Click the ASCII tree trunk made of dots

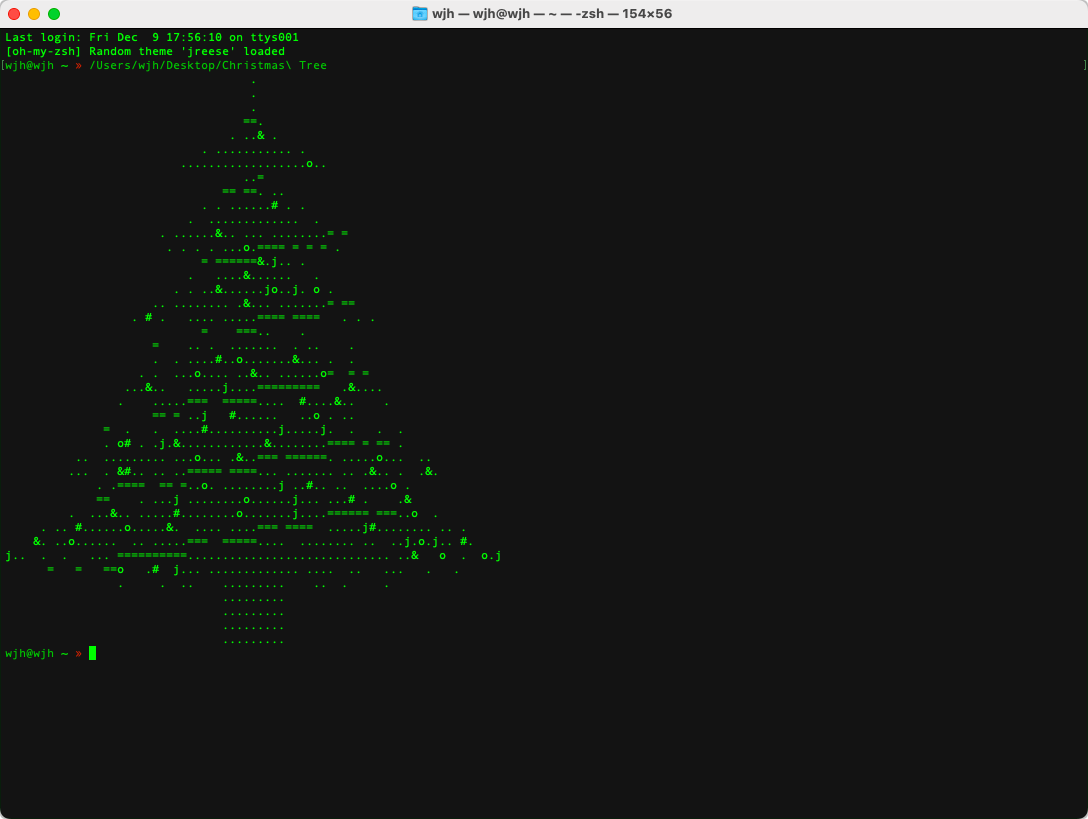[253, 615]
